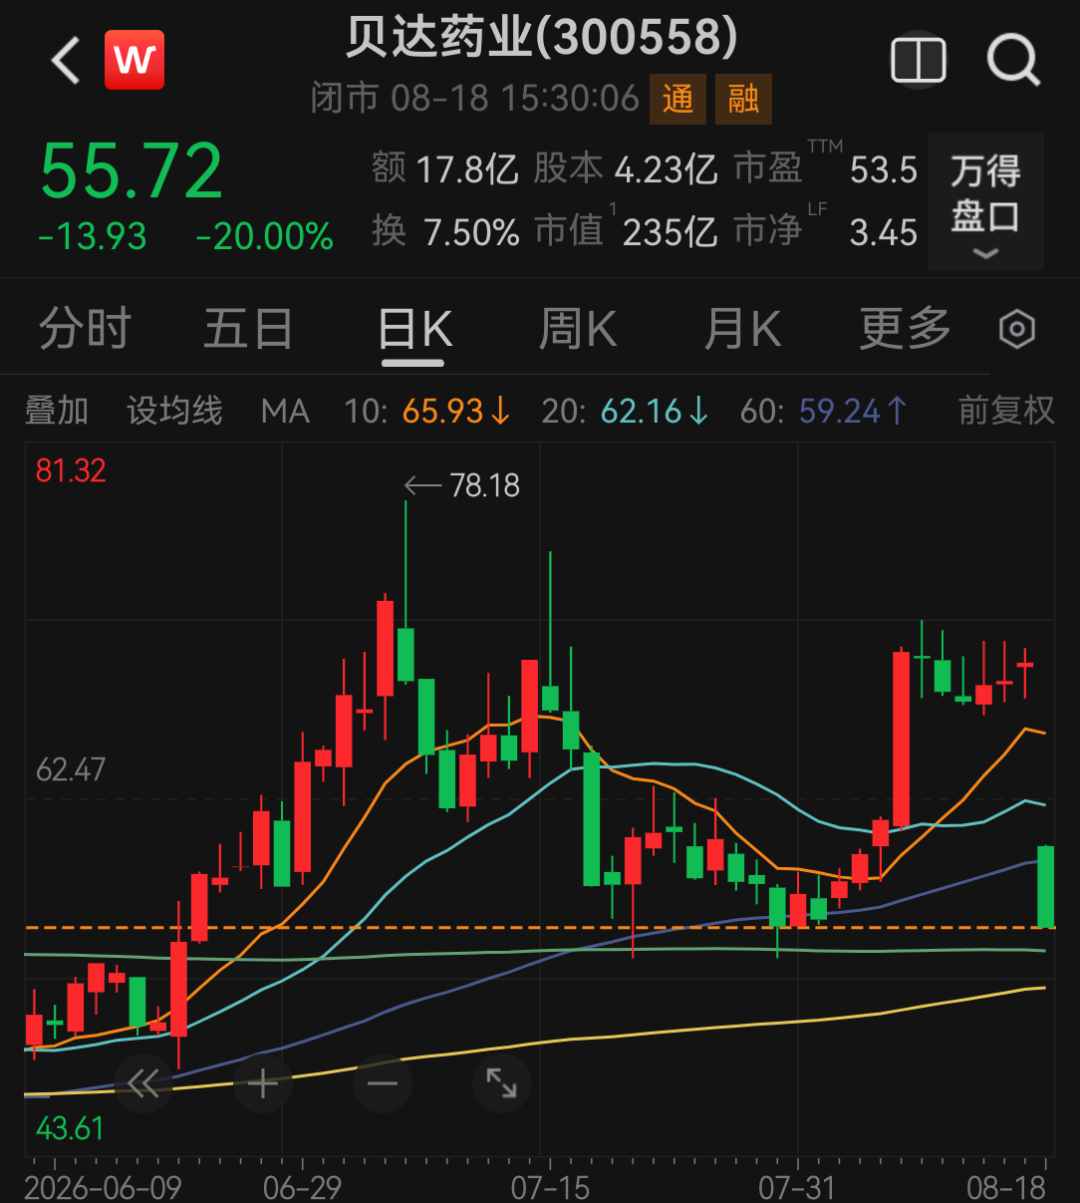Select the 08-18 green candlestick
1080x1203 pixels.
(1046, 886)
